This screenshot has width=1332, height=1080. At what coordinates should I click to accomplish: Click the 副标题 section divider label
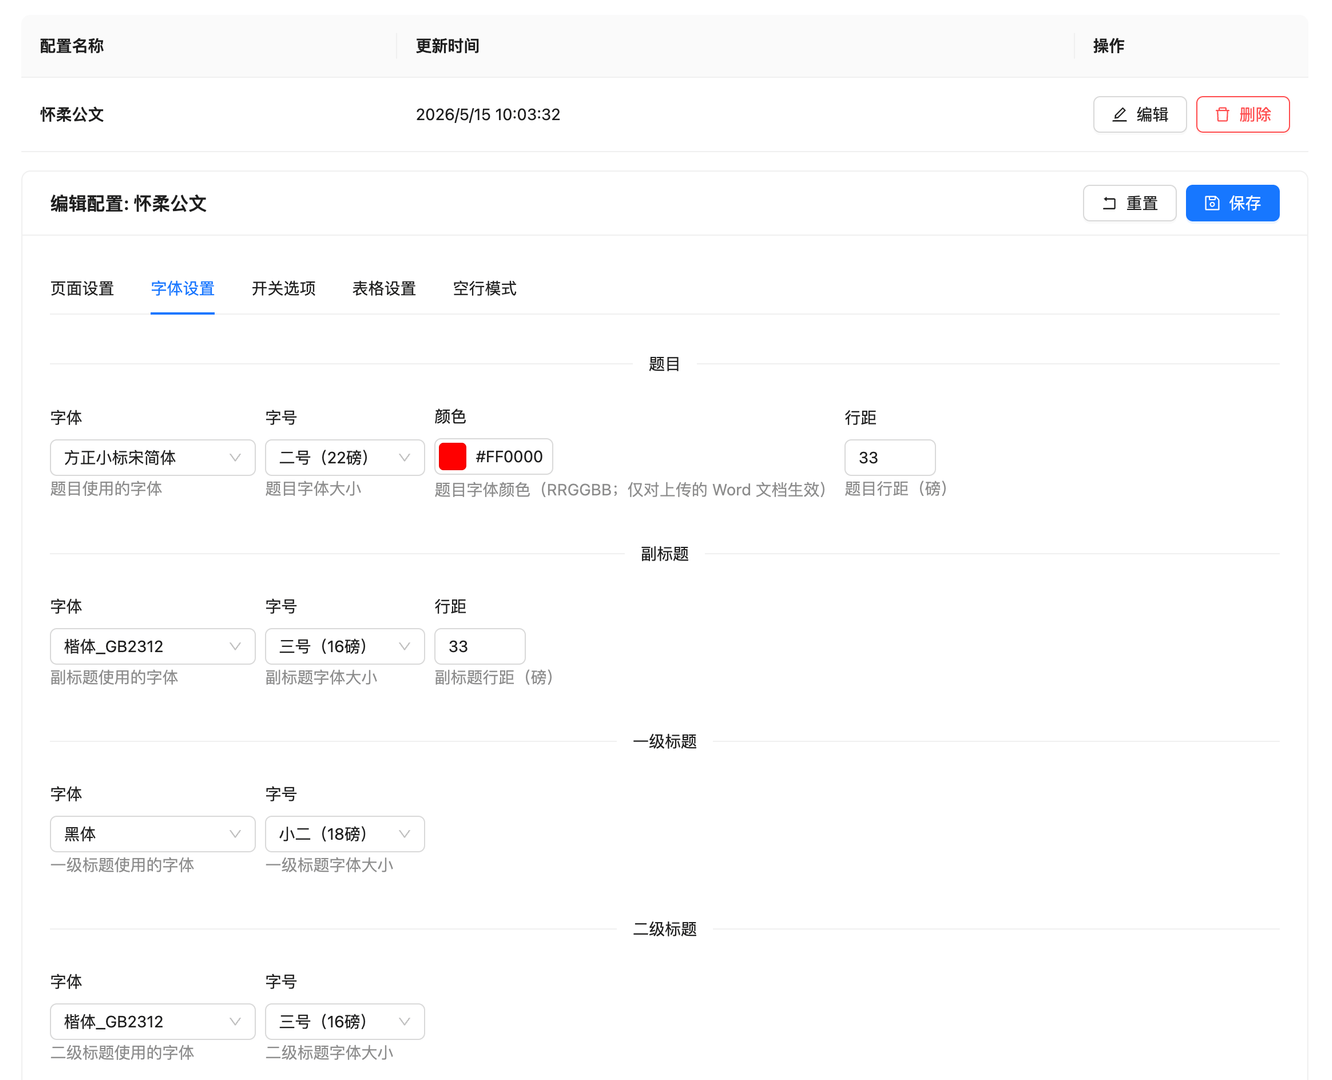click(665, 554)
